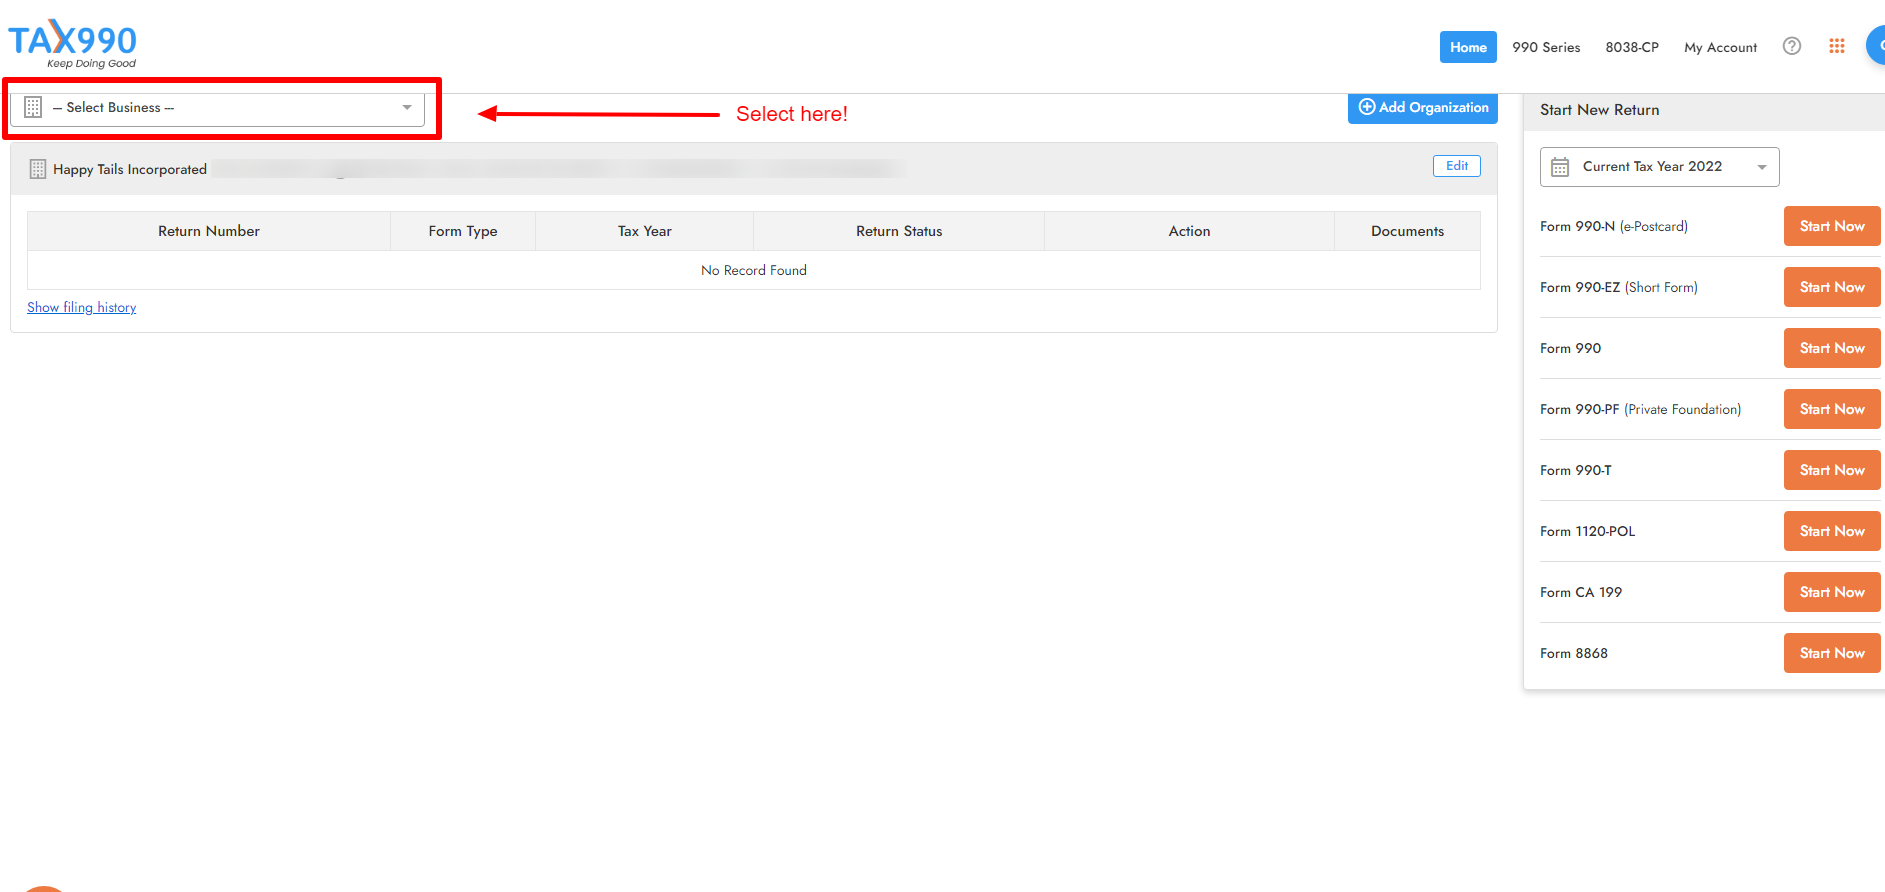The height and width of the screenshot is (892, 1885).
Task: Click Form 8868 label
Action: click(x=1574, y=653)
